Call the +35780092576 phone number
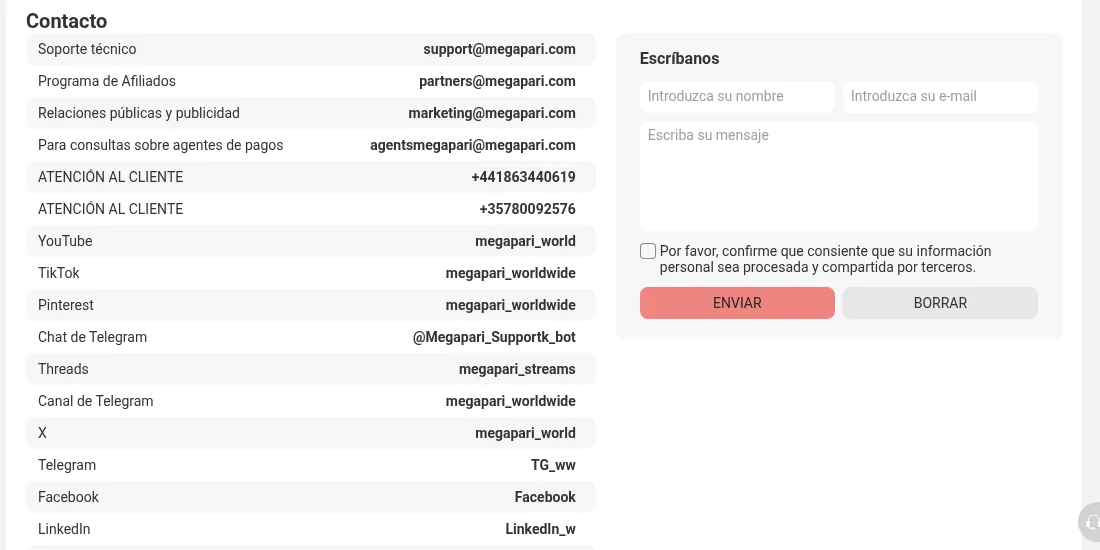1100x550 pixels. (528, 209)
